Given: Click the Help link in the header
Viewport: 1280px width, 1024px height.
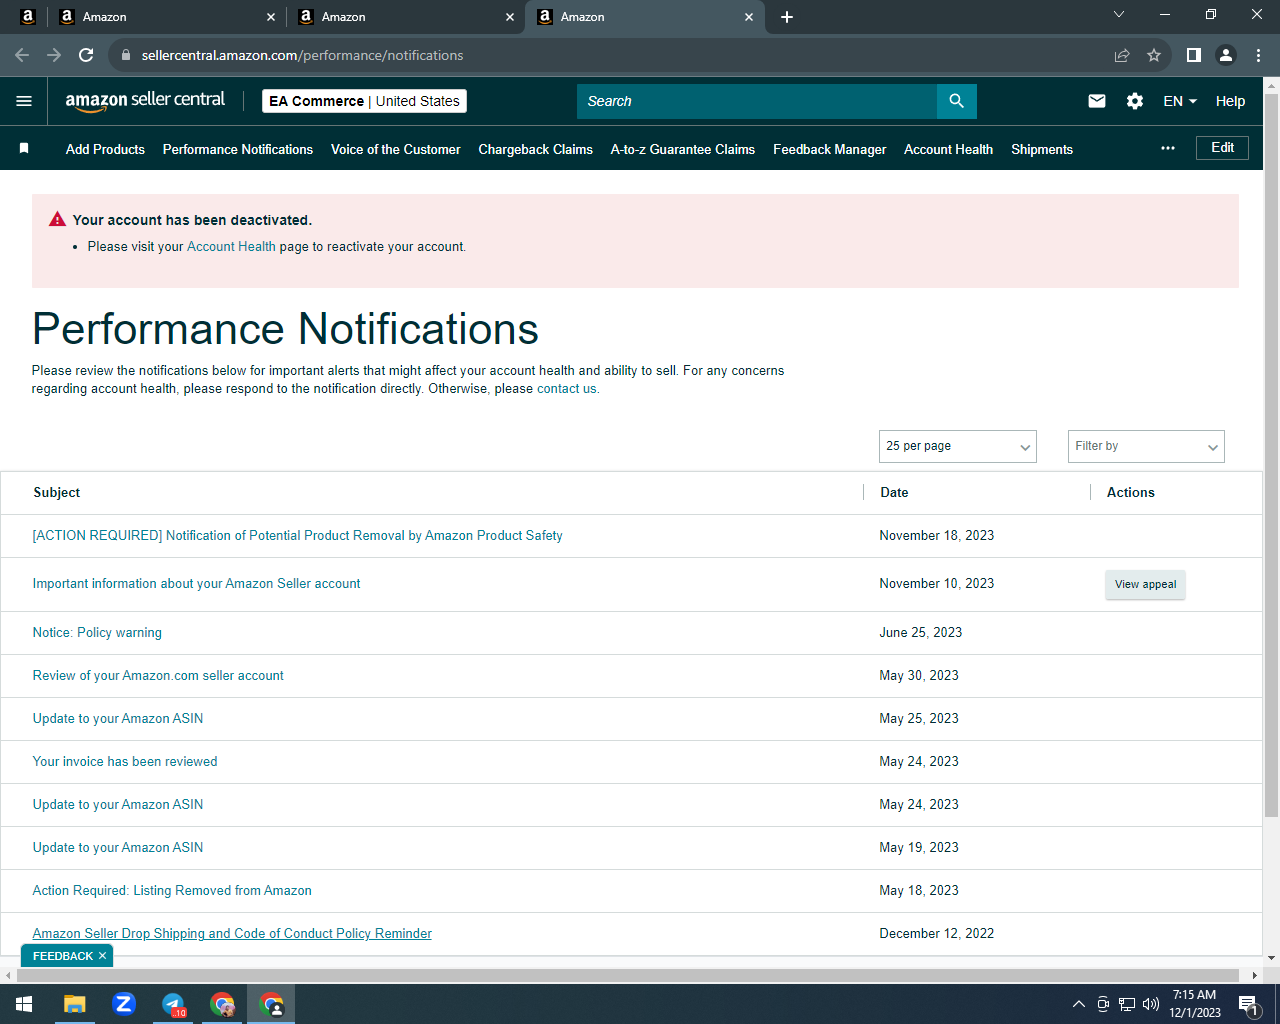Looking at the screenshot, I should (x=1230, y=101).
